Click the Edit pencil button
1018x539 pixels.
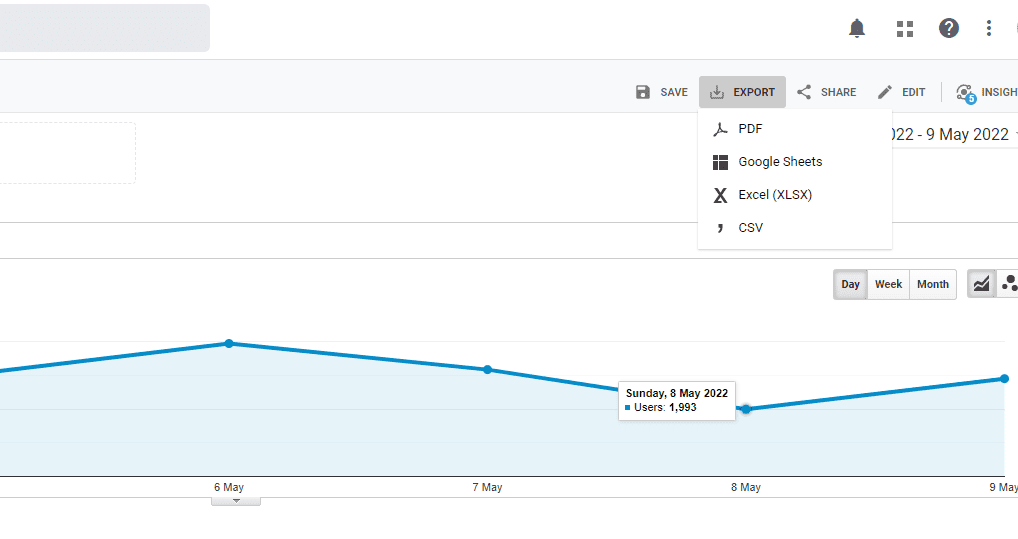click(x=901, y=92)
